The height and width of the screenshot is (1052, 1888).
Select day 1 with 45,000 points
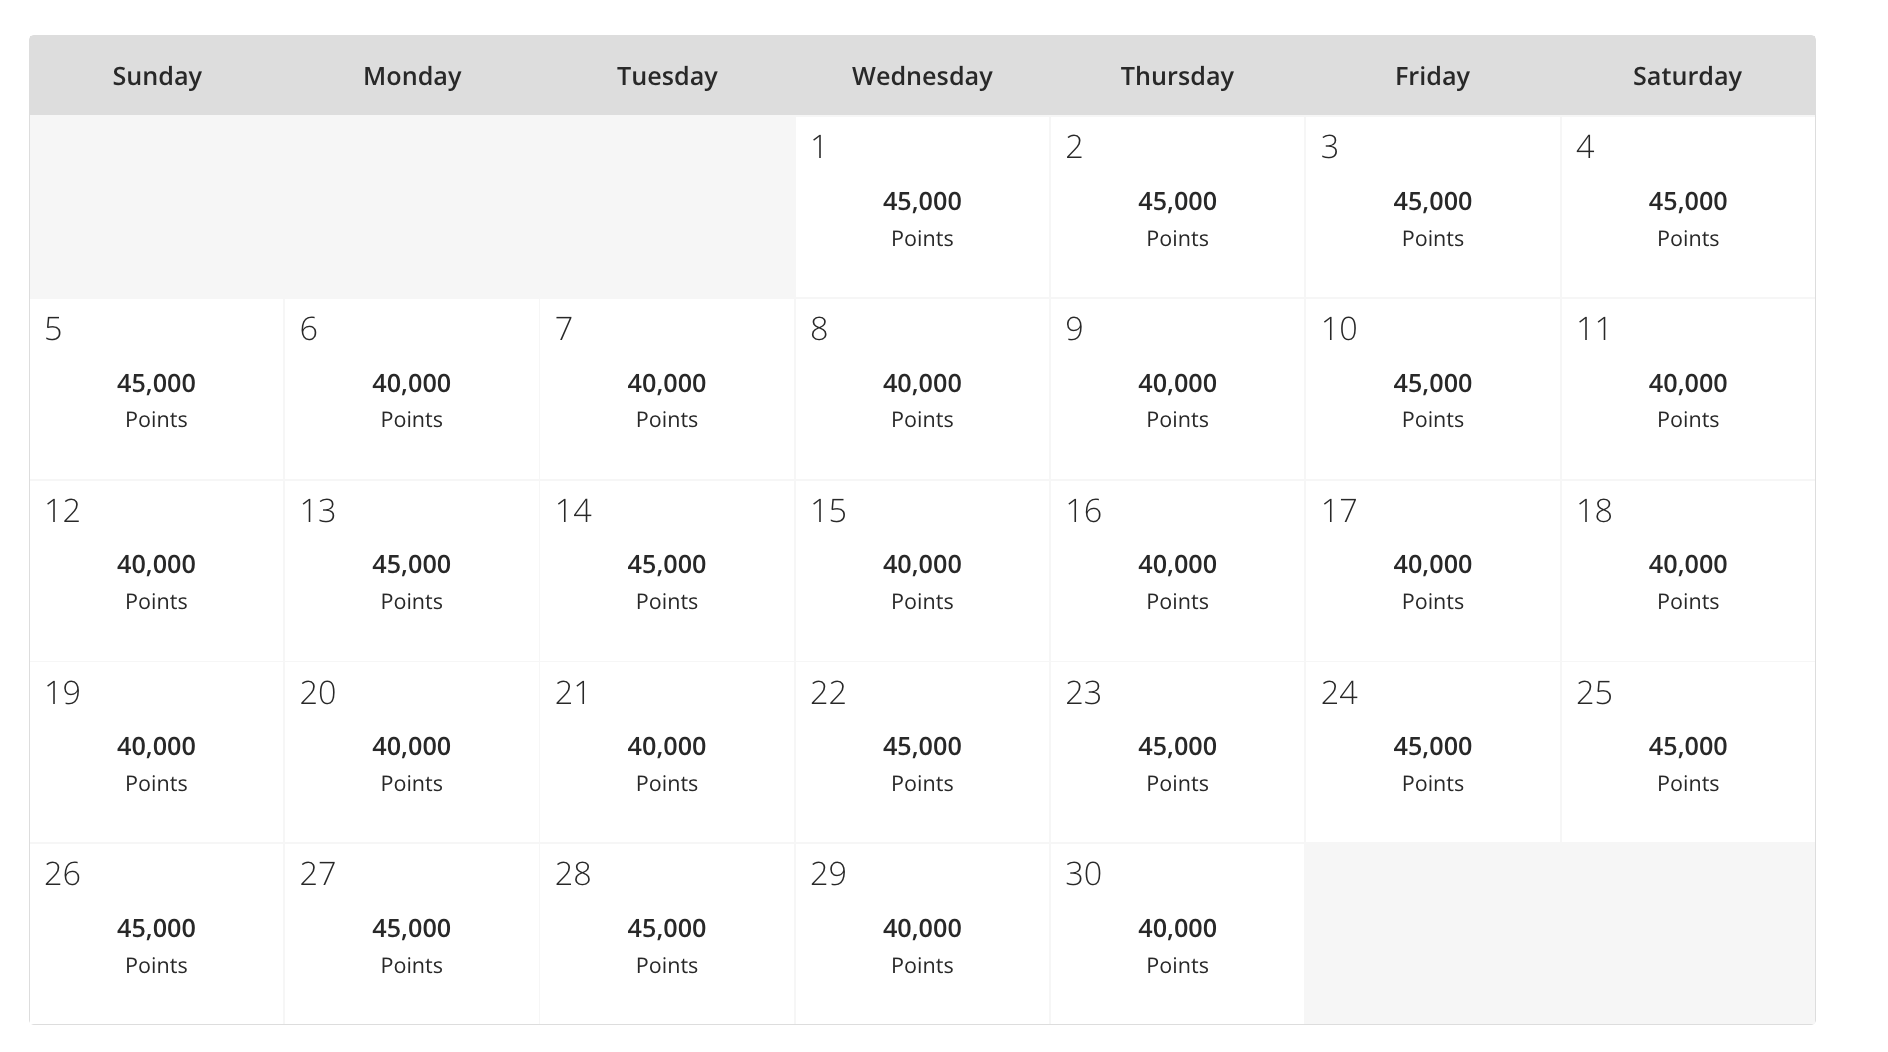[x=921, y=208]
